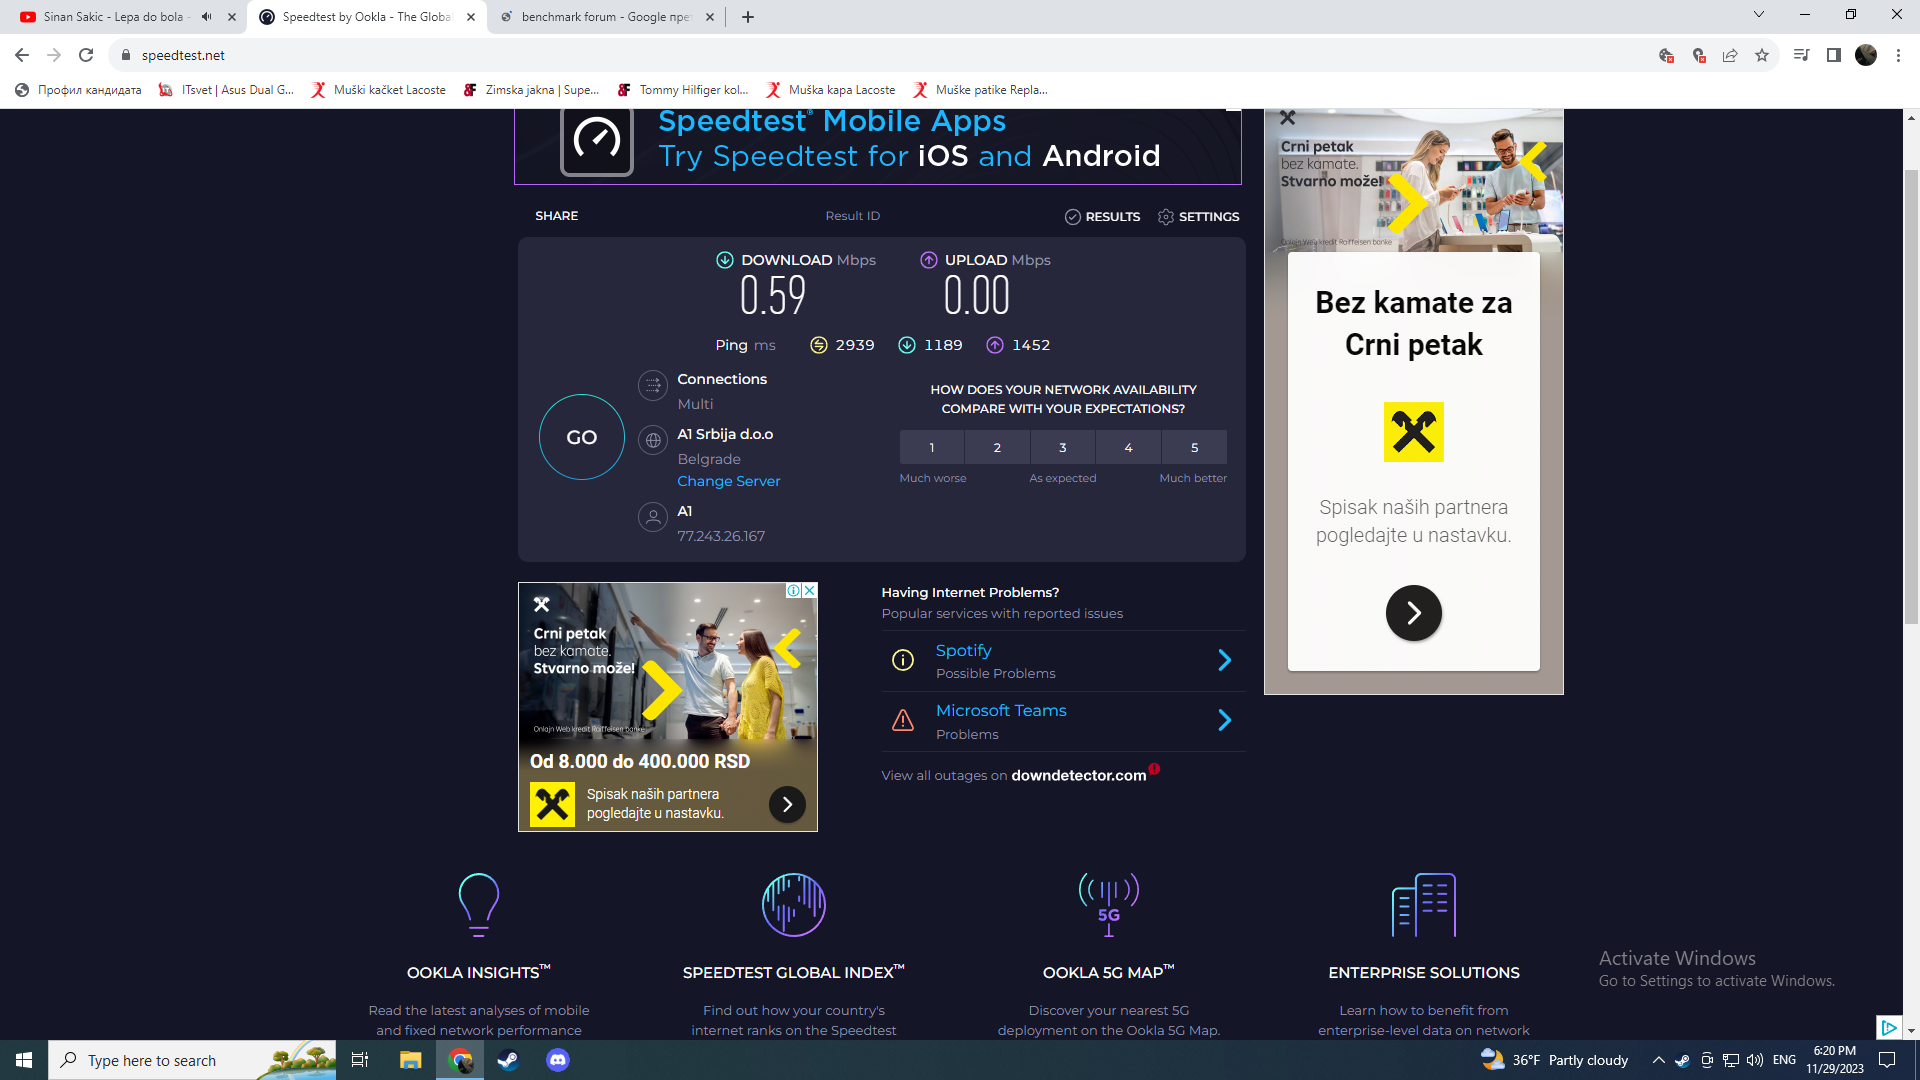This screenshot has width=1920, height=1080.
Task: Click the share page icon
Action: [x=1730, y=55]
